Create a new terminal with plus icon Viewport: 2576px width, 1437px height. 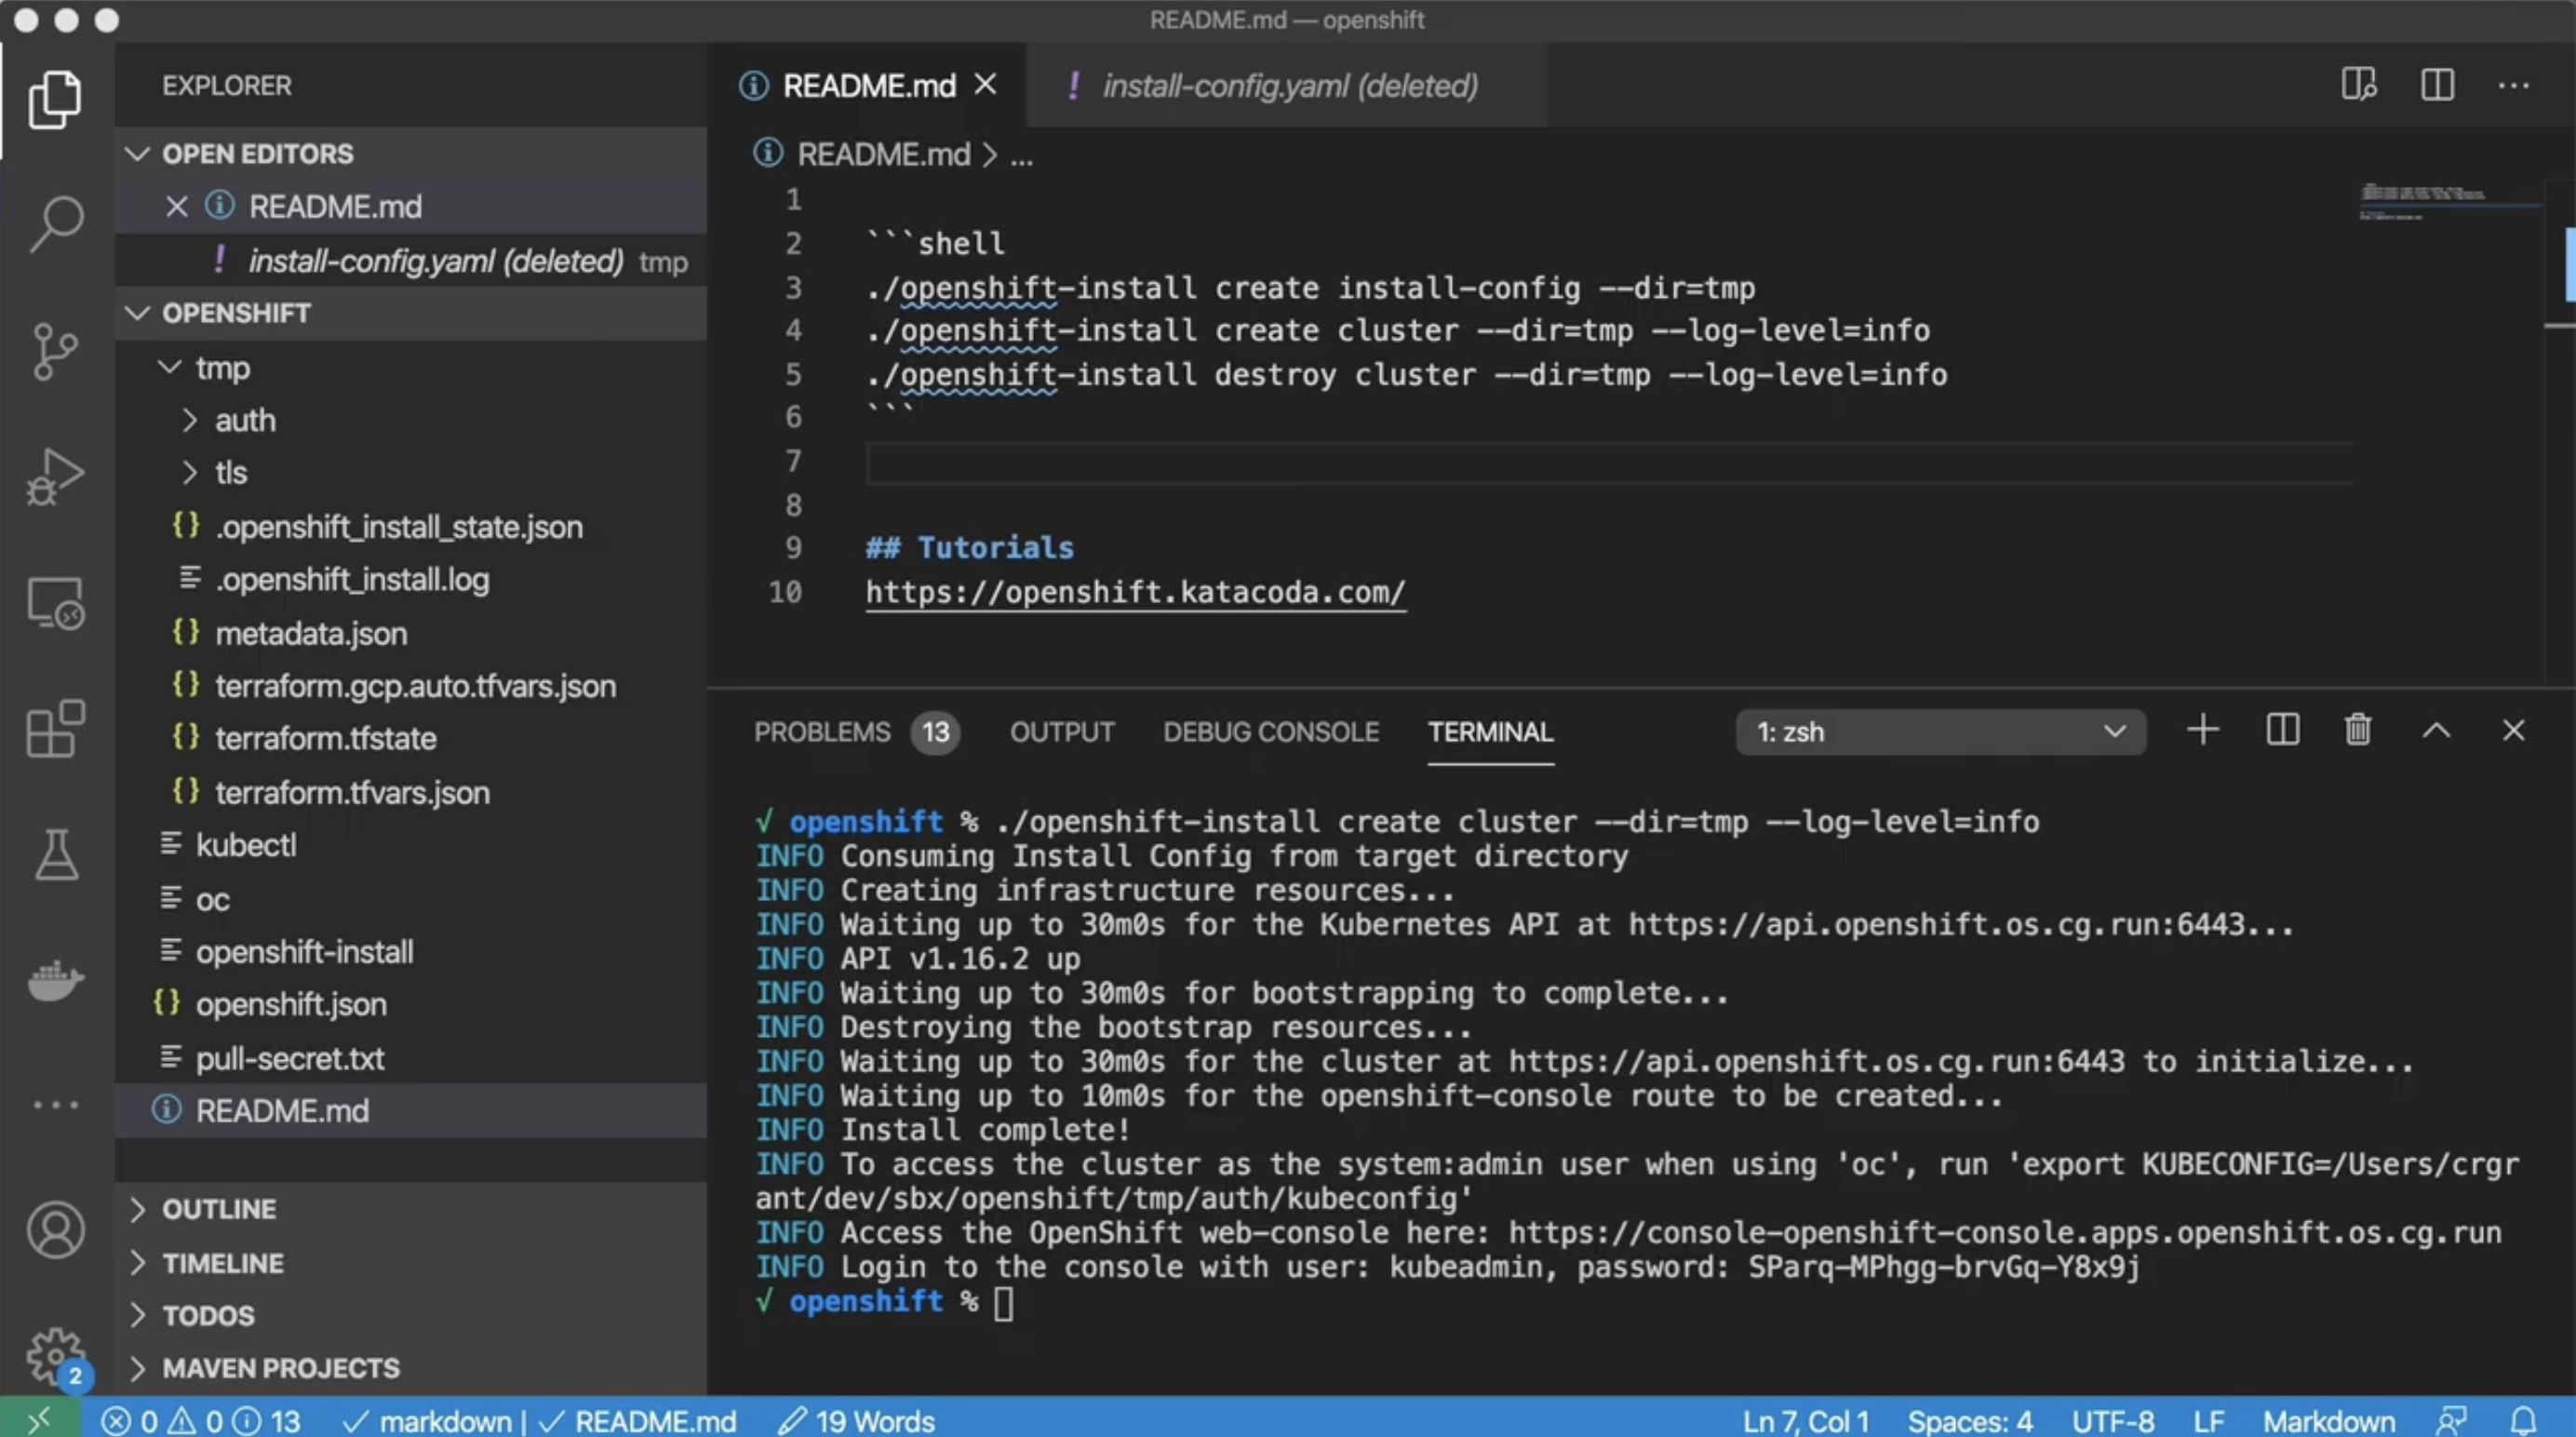pos(2203,731)
